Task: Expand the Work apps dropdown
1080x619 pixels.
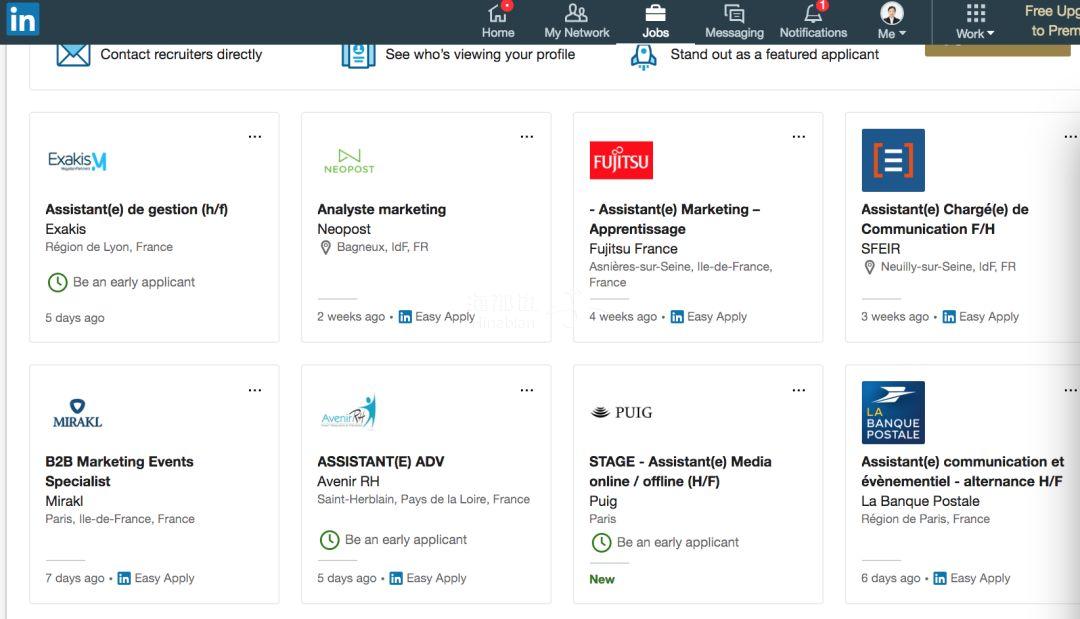Action: tap(975, 21)
